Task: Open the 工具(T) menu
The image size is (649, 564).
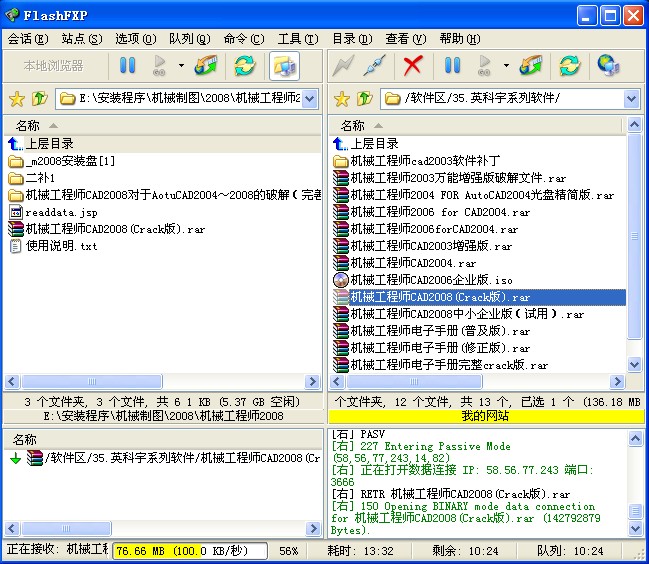Action: (x=298, y=39)
